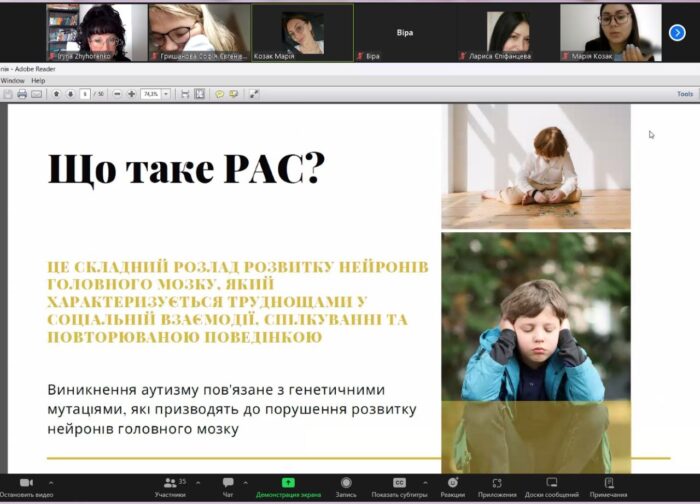
Task: Open the zoom percentage dropdown
Action: (x=166, y=94)
